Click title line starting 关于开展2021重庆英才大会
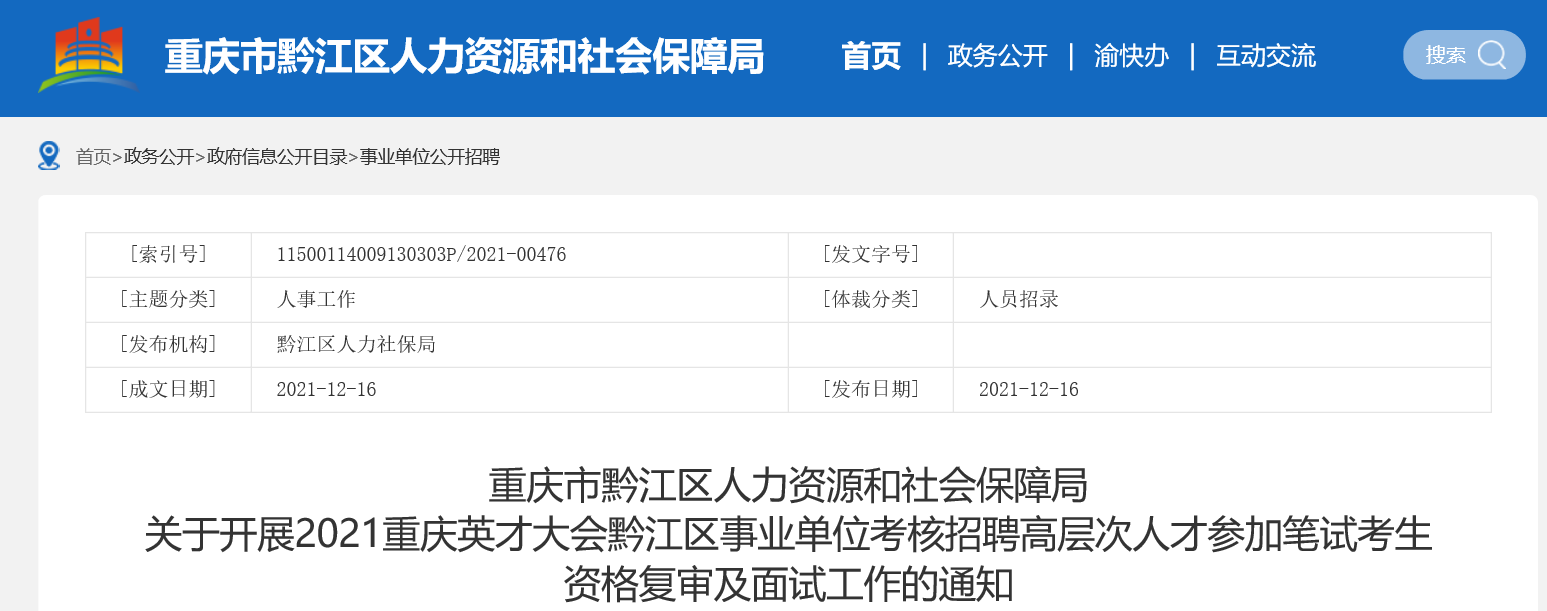Screen dimensions: 1547x611 click(x=788, y=535)
